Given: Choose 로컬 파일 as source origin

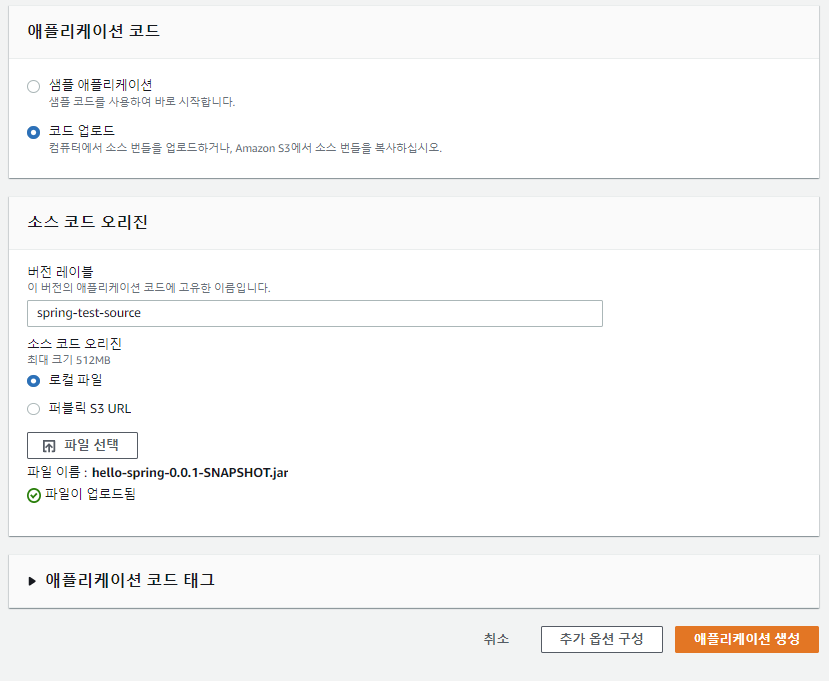Looking at the screenshot, I should pyautogui.click(x=33, y=381).
